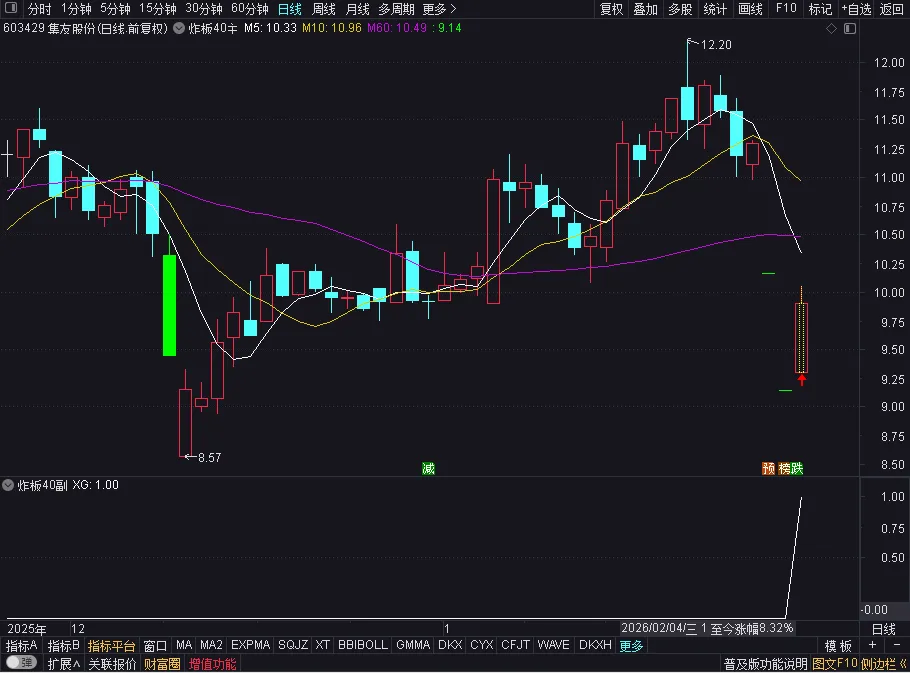910x674 pixels.
Task: Click the green 减 signal marker
Action: point(428,468)
